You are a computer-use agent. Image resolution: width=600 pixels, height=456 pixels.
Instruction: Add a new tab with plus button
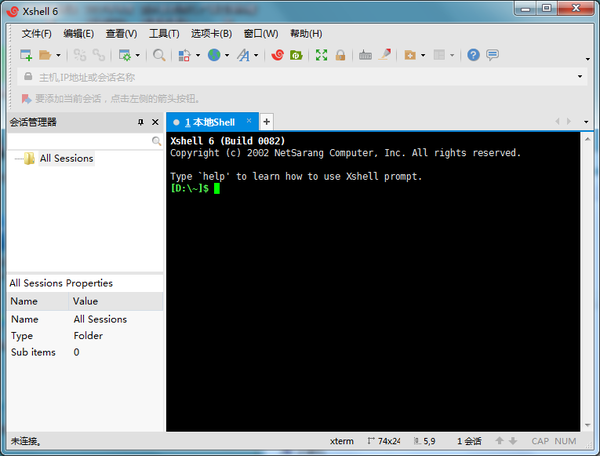click(x=266, y=122)
